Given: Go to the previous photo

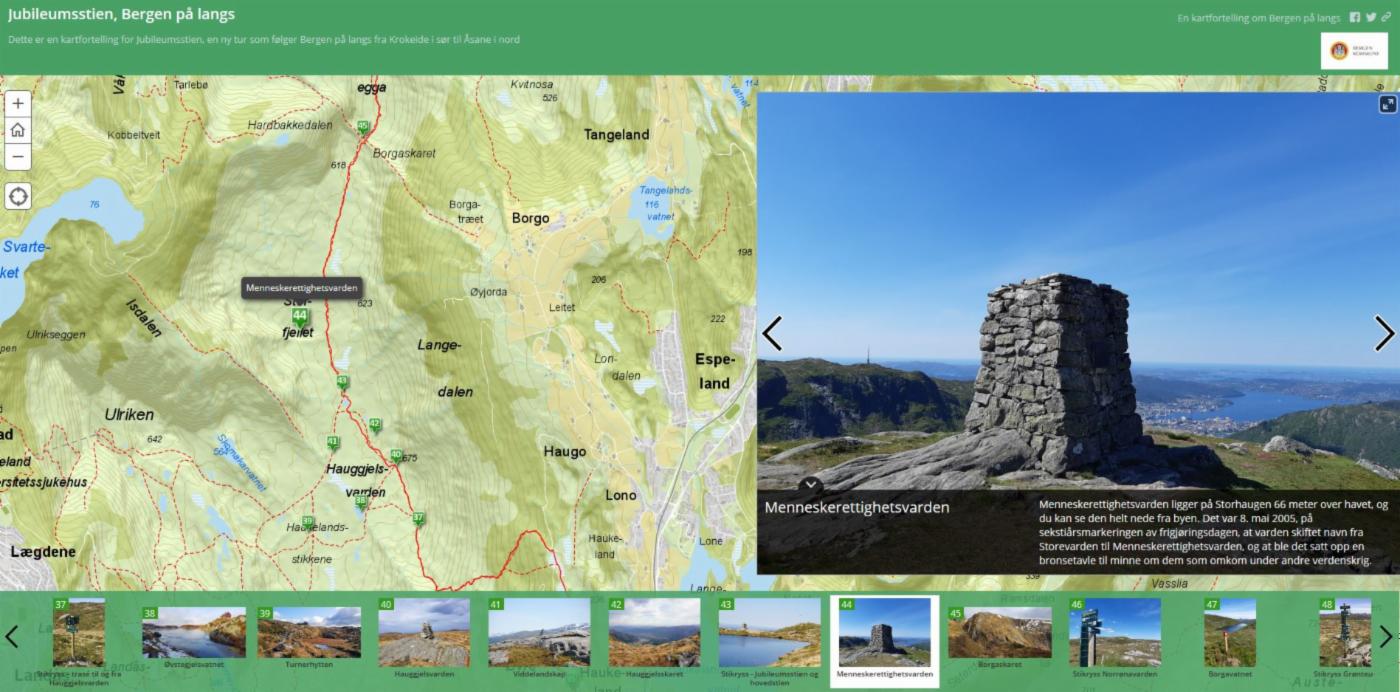Looking at the screenshot, I should [772, 334].
